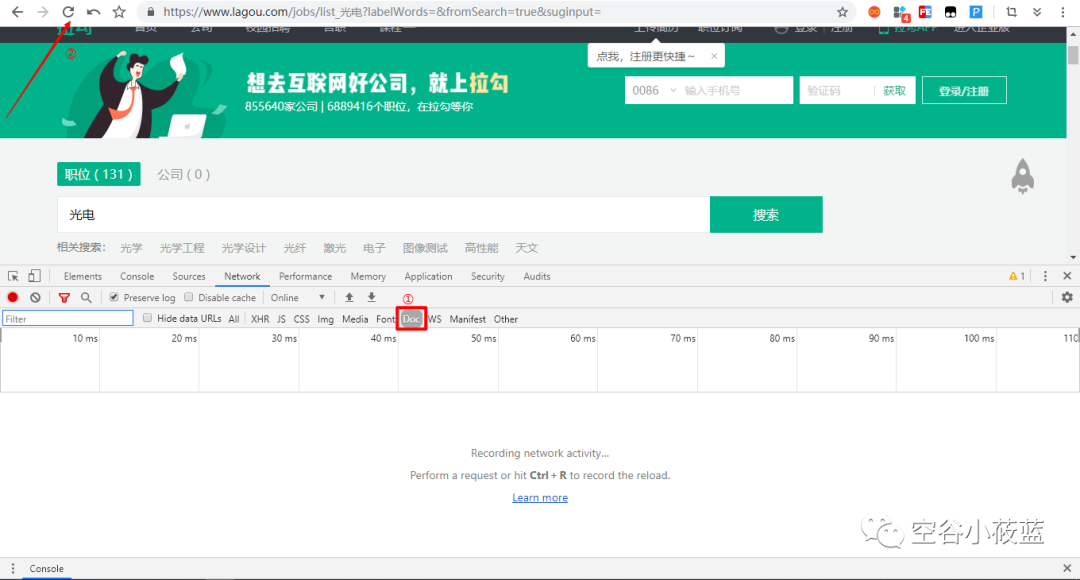Select JS request type filter
The height and width of the screenshot is (580, 1080).
coord(281,319)
